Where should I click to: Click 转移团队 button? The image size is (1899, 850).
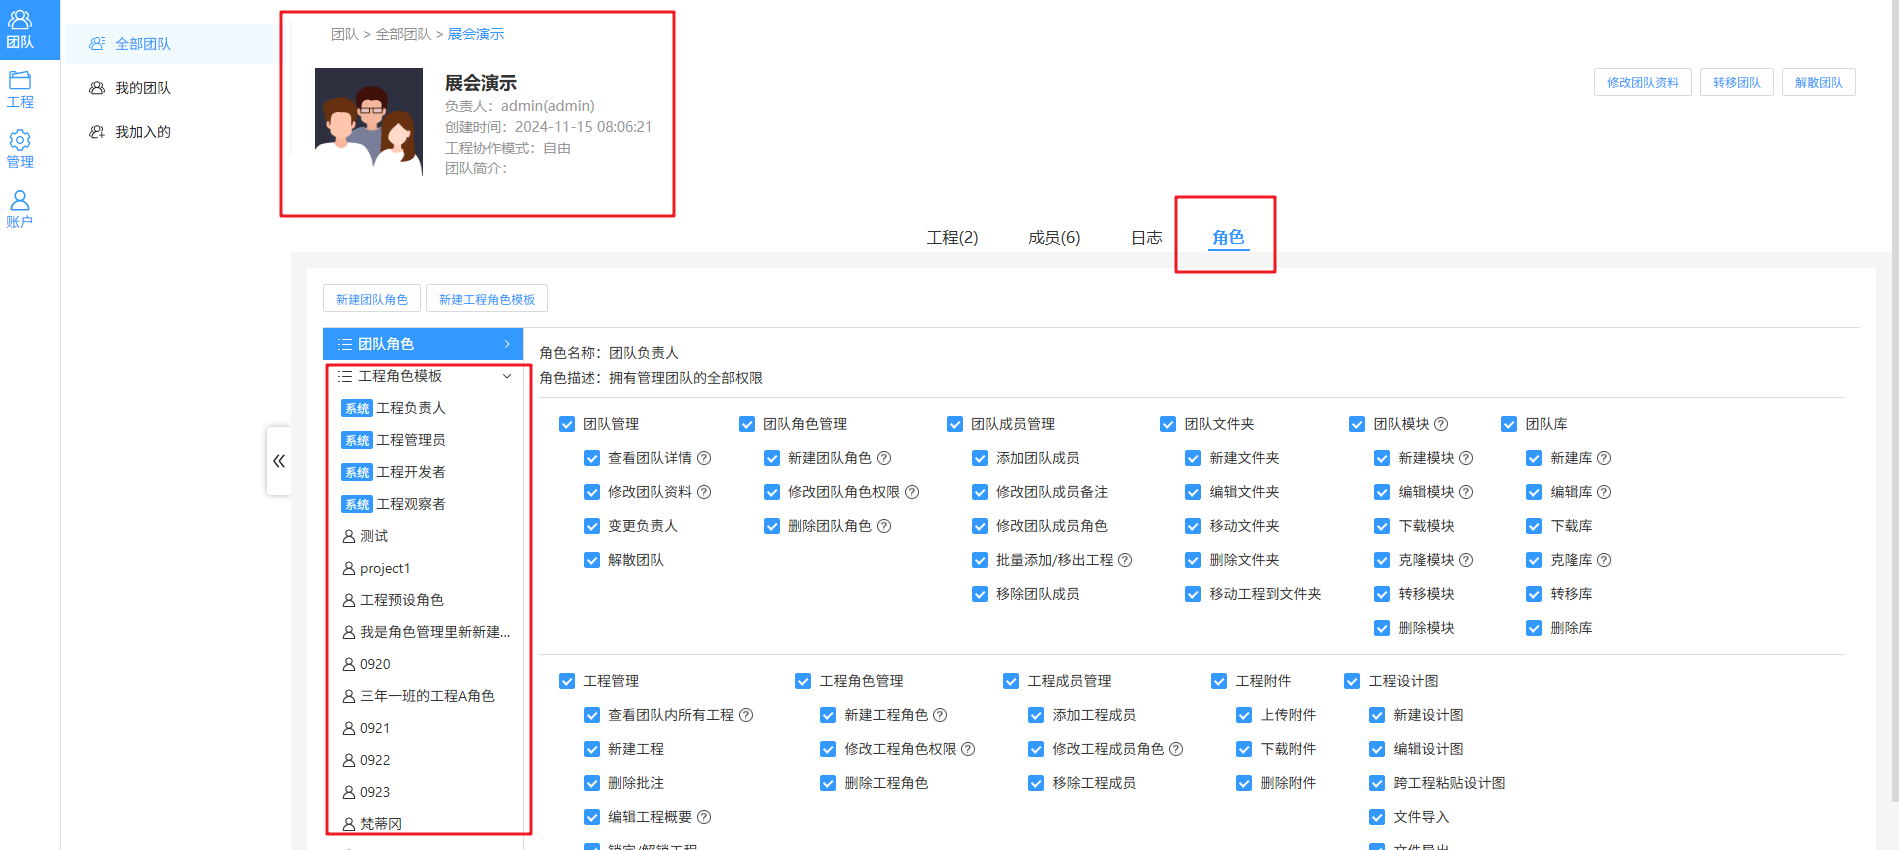click(1737, 82)
